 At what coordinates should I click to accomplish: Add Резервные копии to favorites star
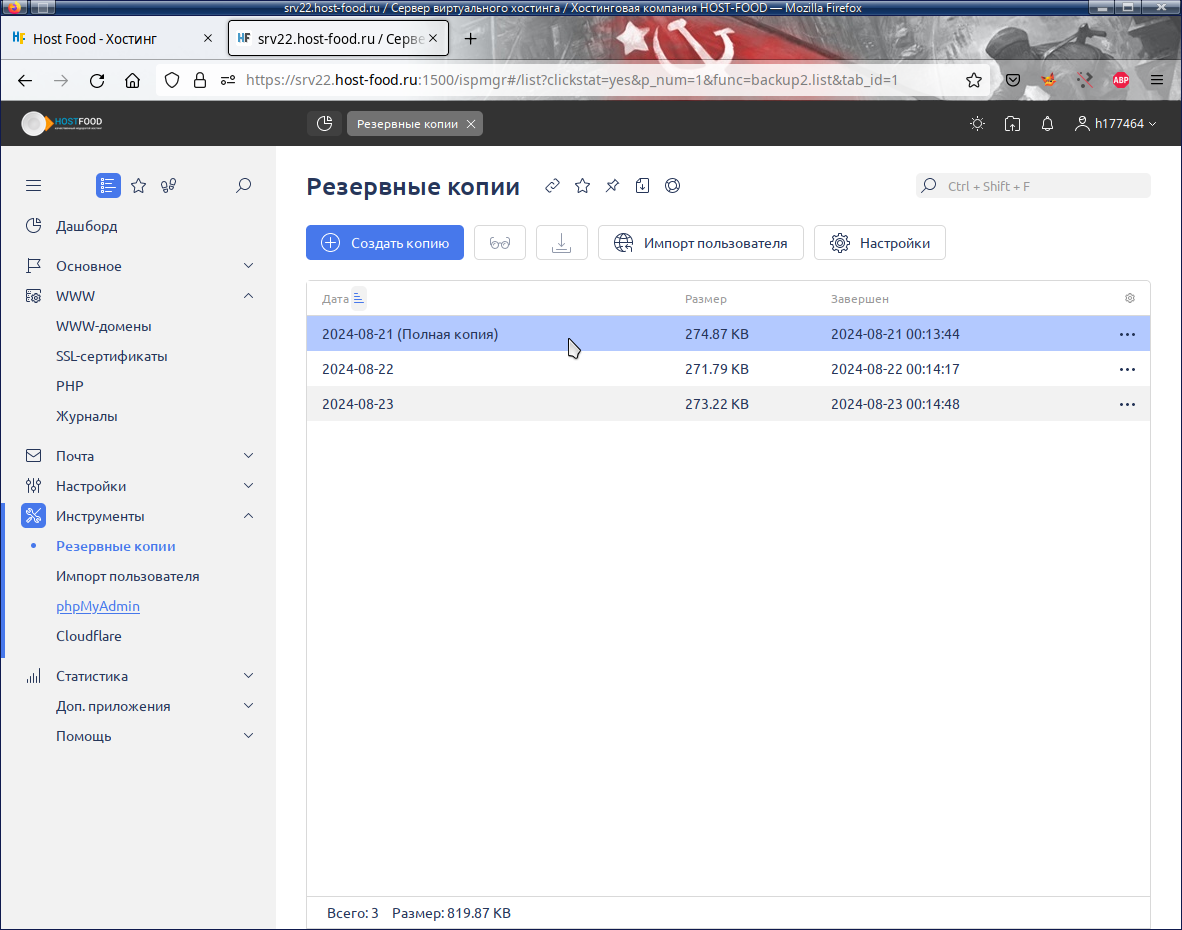coord(583,185)
